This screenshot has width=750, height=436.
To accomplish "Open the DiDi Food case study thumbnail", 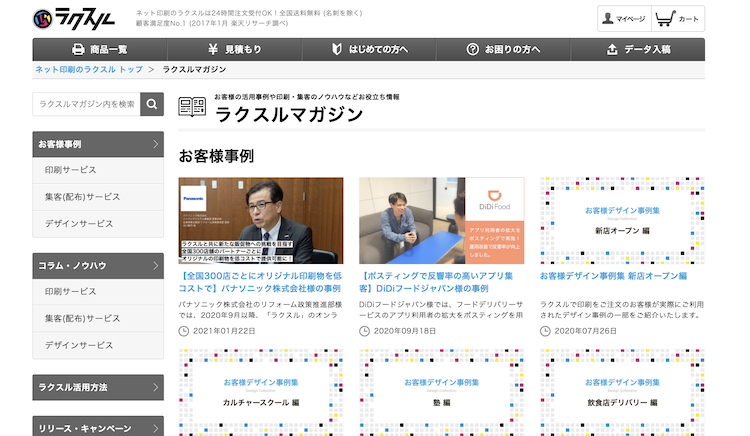I will click(x=441, y=220).
